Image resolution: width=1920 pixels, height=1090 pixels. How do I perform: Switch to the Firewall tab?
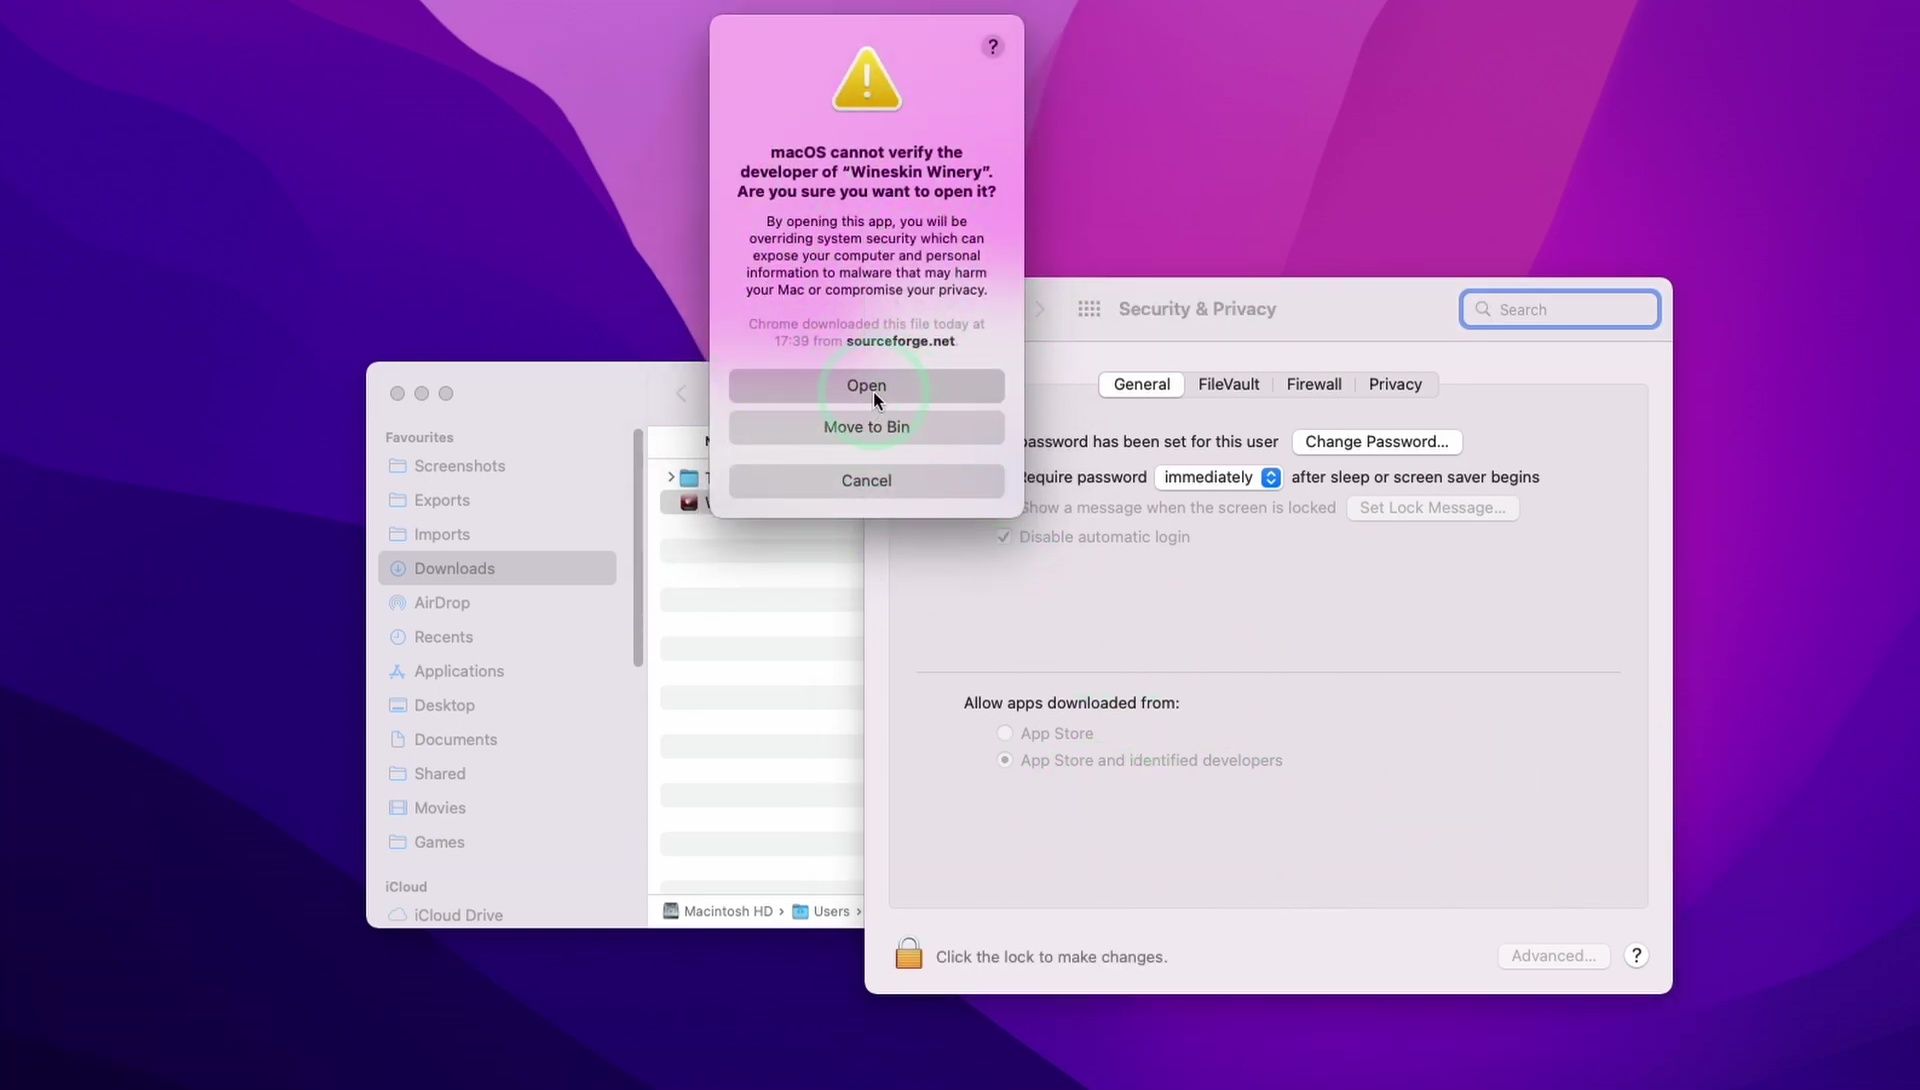tap(1313, 385)
